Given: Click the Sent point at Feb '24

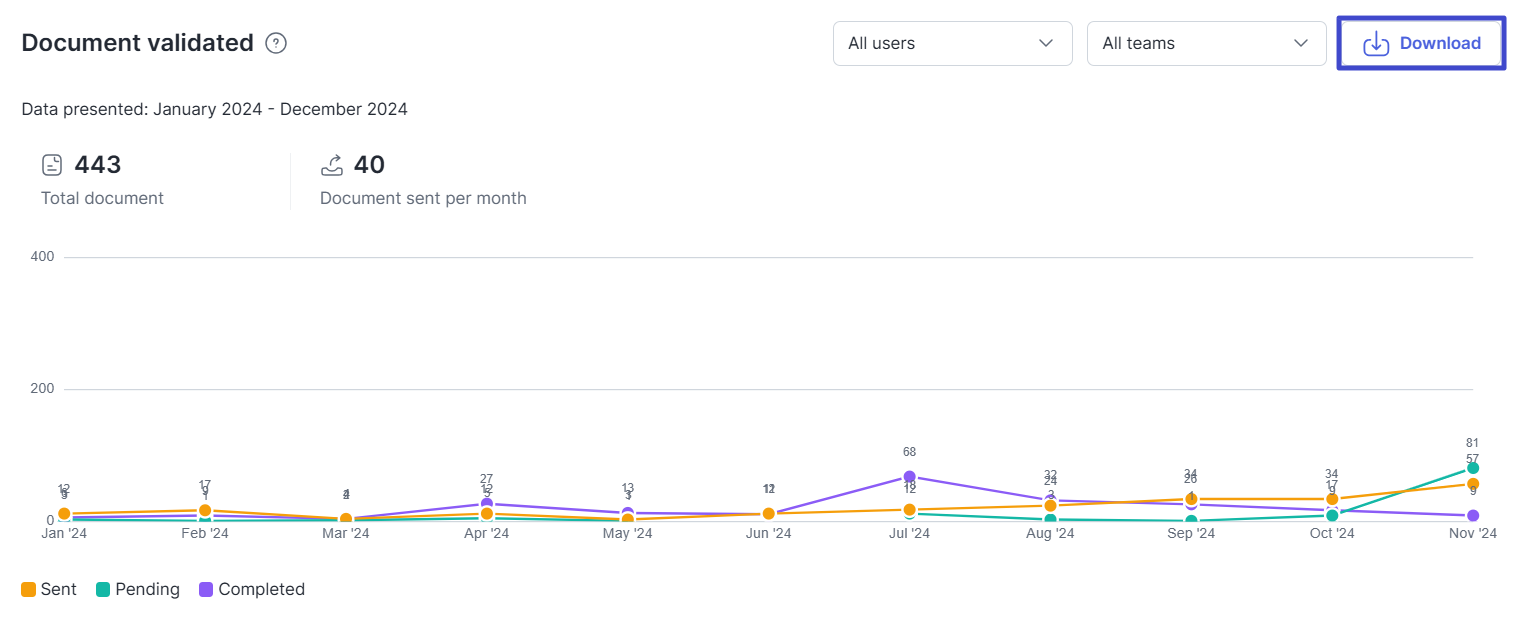Looking at the screenshot, I should (205, 510).
